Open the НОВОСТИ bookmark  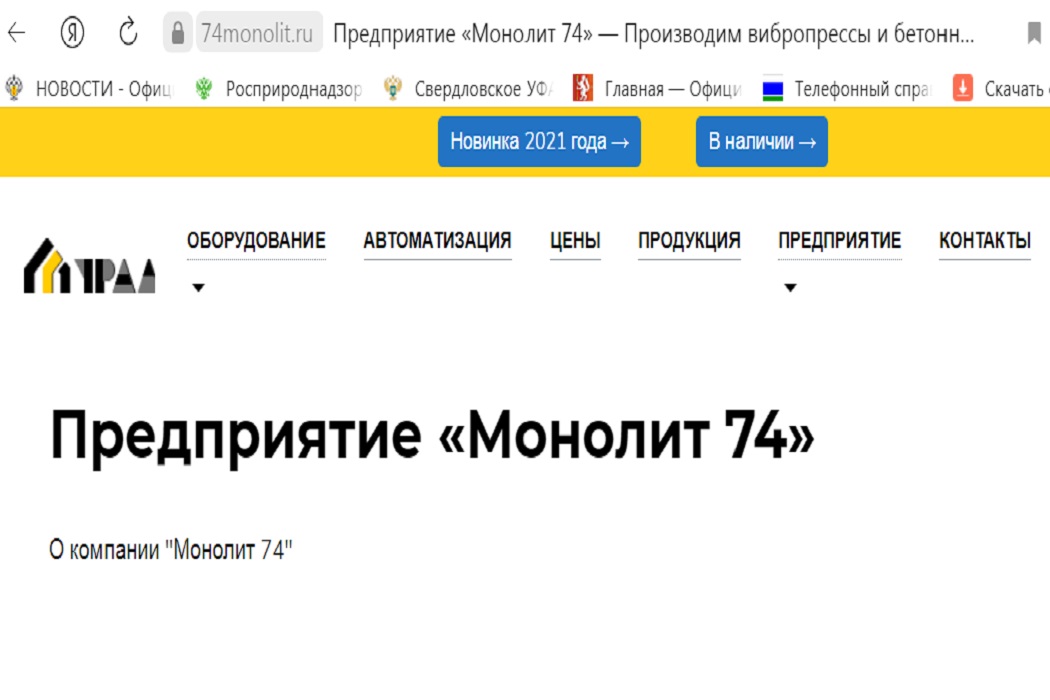point(89,89)
